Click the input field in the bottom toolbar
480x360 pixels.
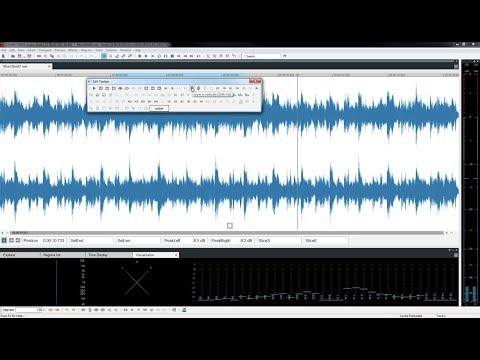[x=29, y=310]
